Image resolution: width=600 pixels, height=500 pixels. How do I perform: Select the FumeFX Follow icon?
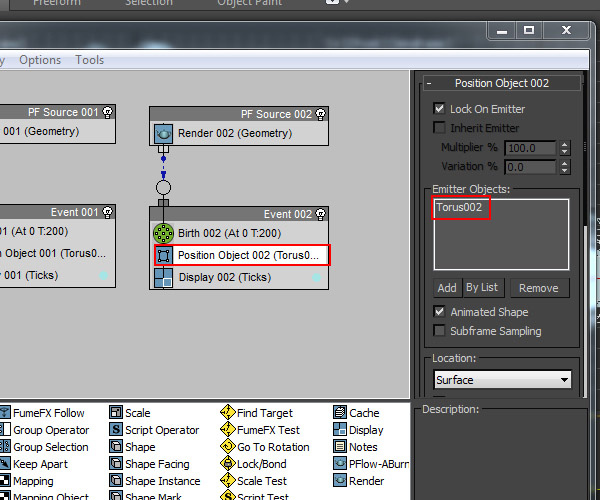point(5,412)
